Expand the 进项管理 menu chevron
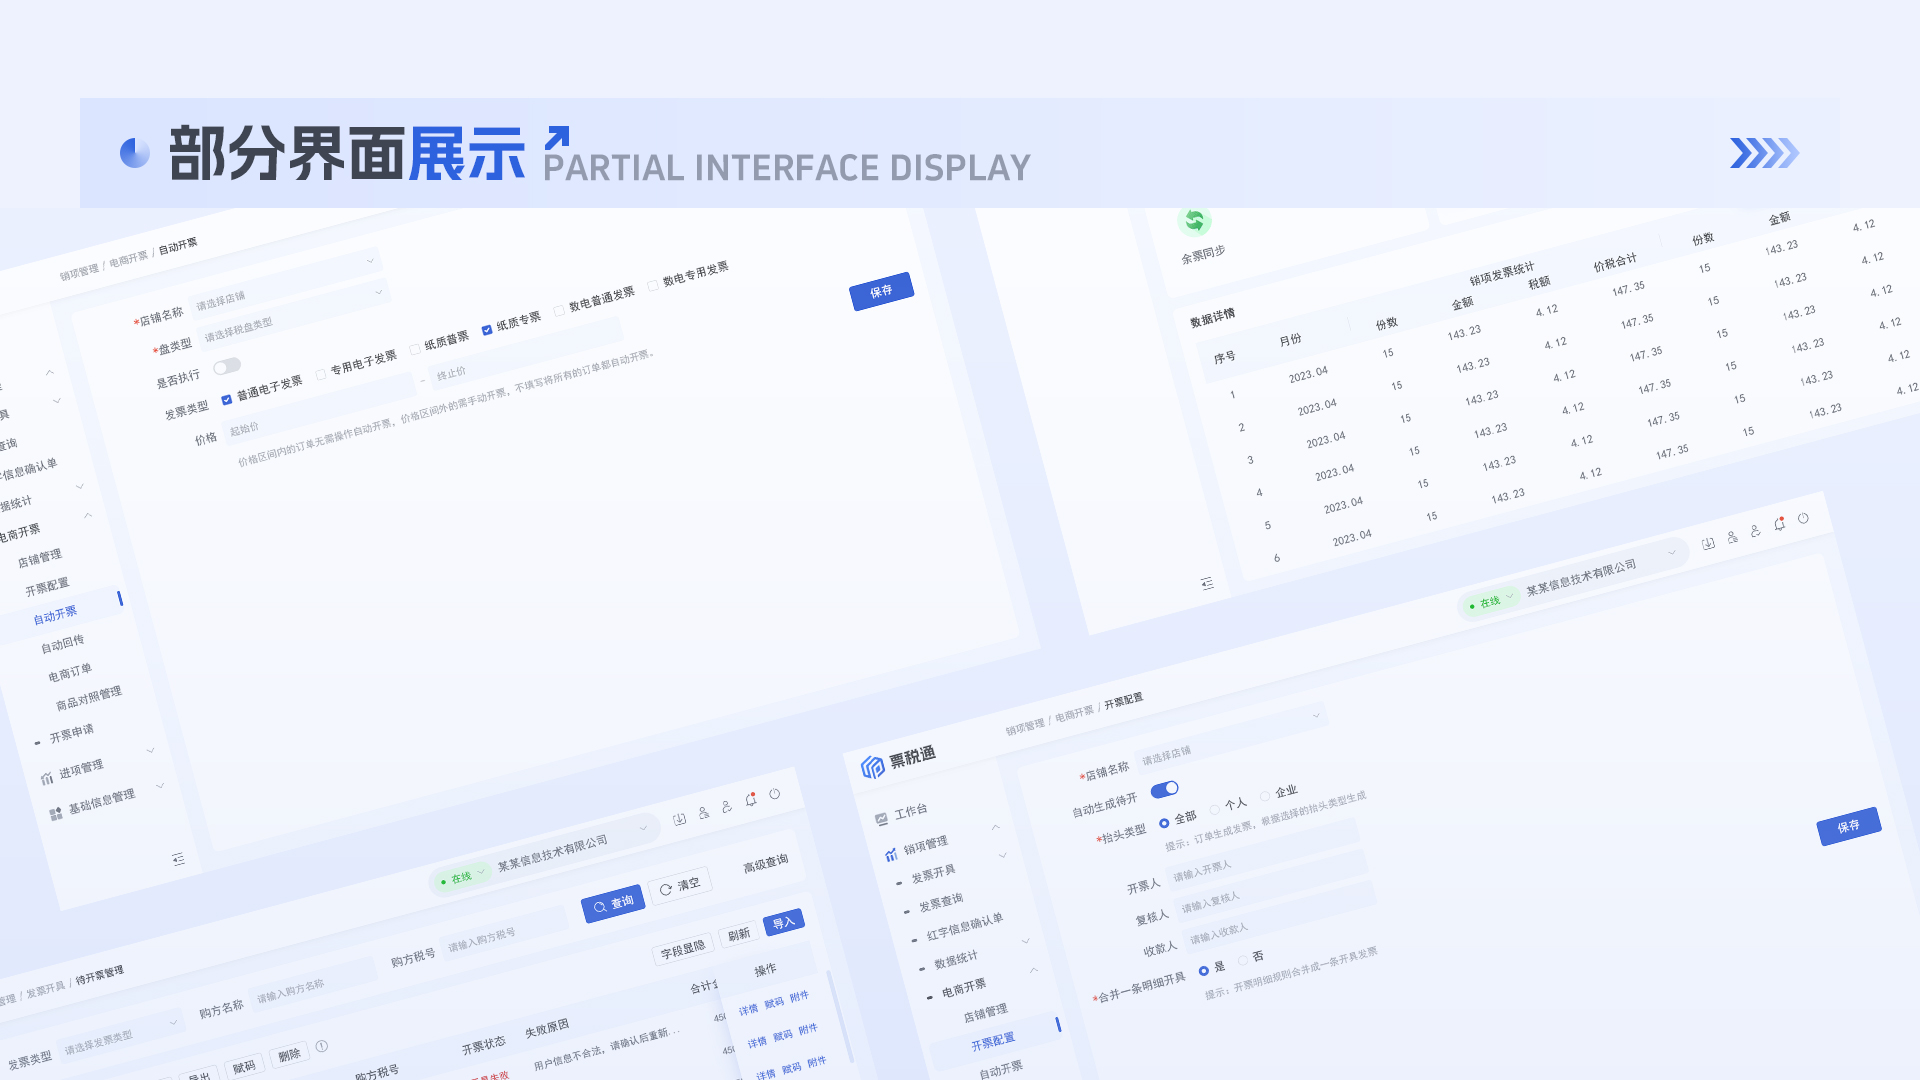 pos(151,750)
